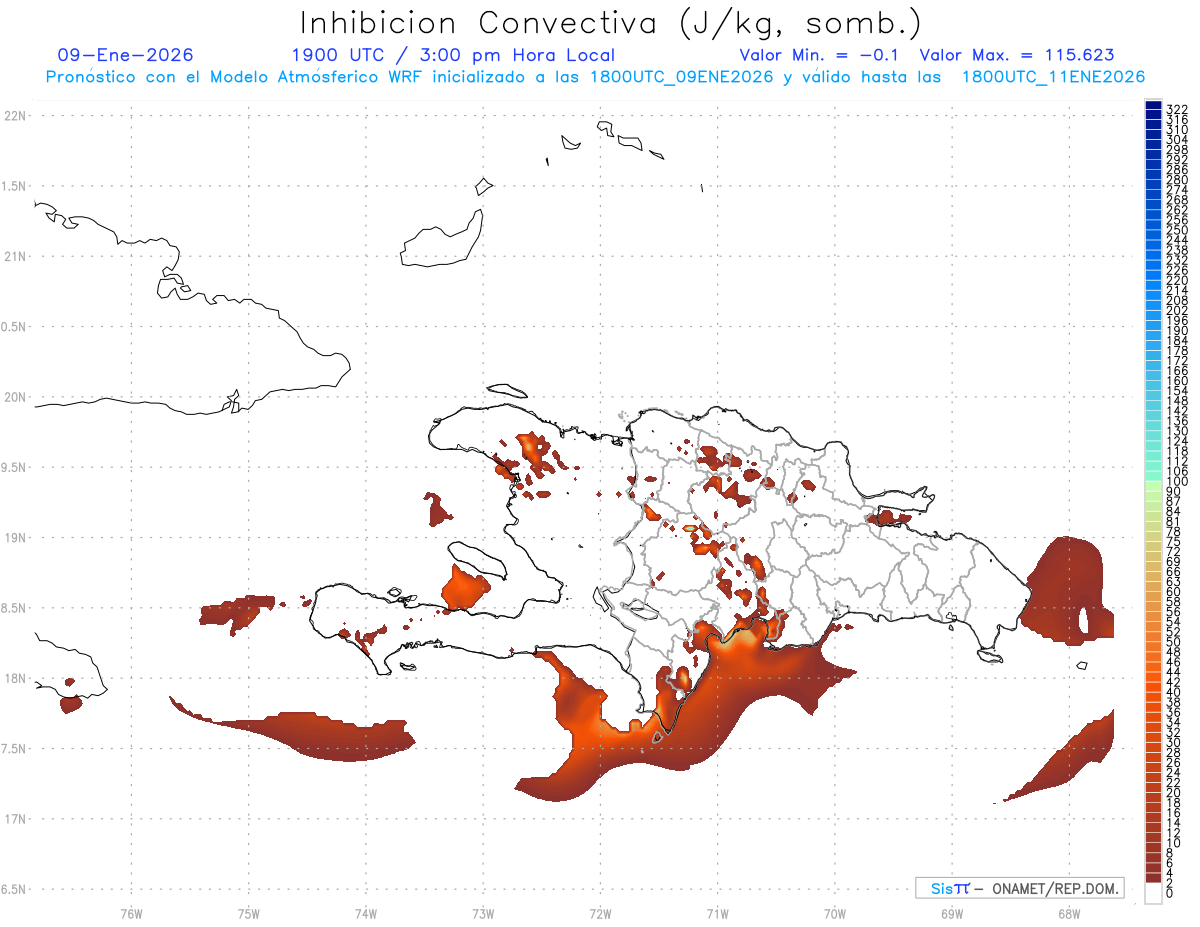1200x927 pixels.
Task: Click the '21N' latitude label
Action: (15, 257)
